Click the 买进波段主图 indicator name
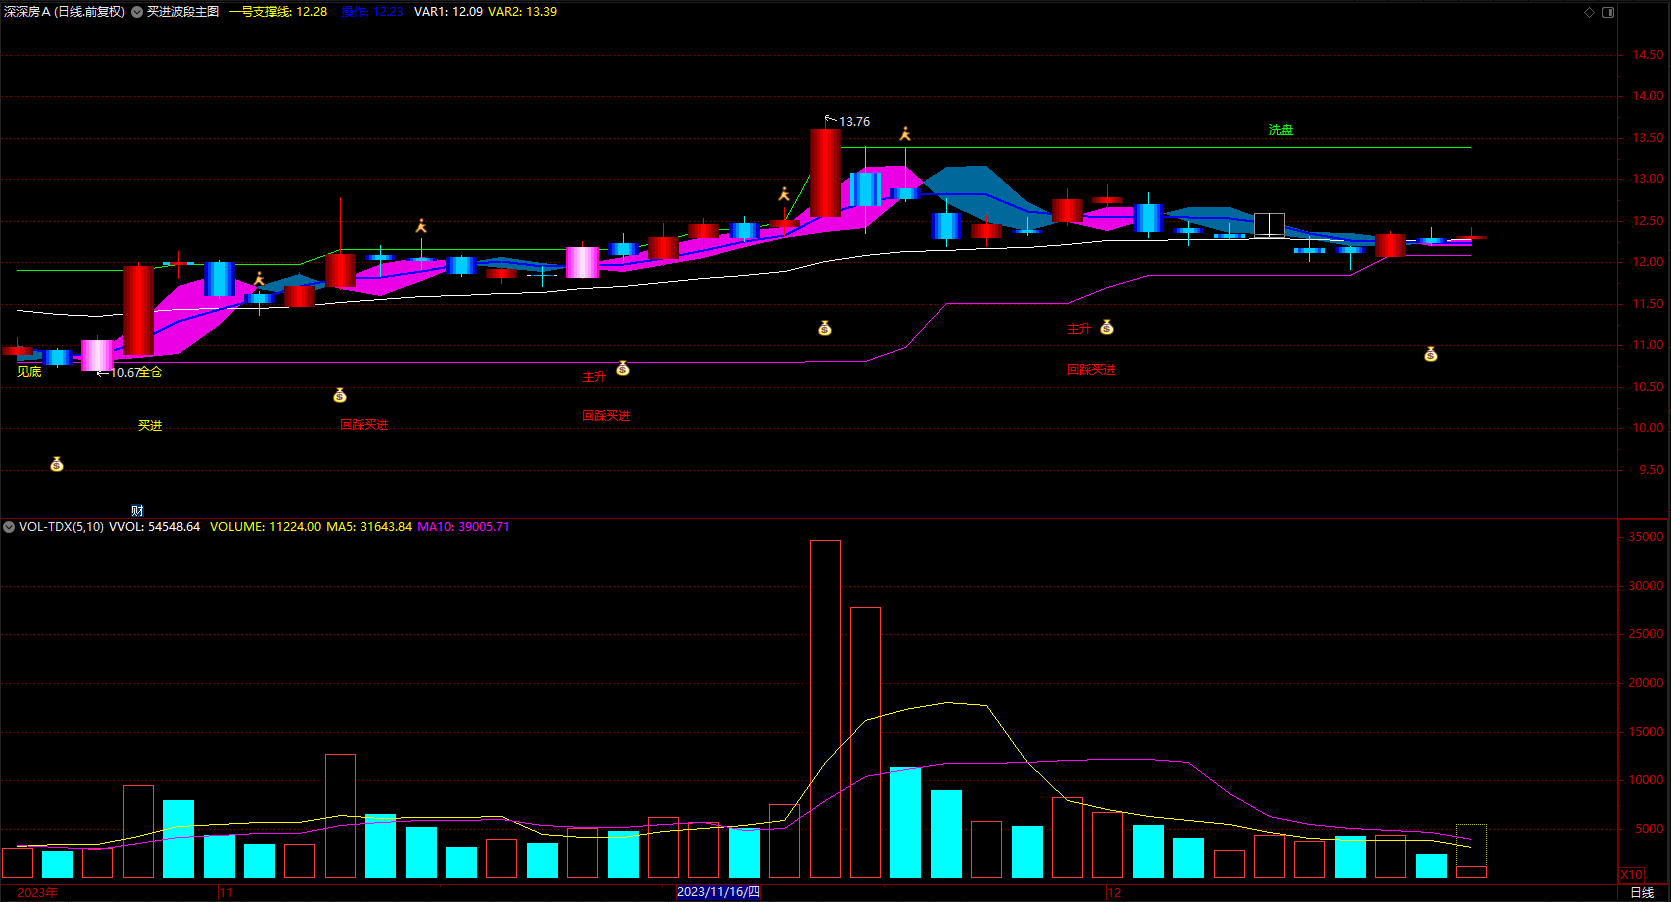Image resolution: width=1671 pixels, height=902 pixels. tap(183, 12)
